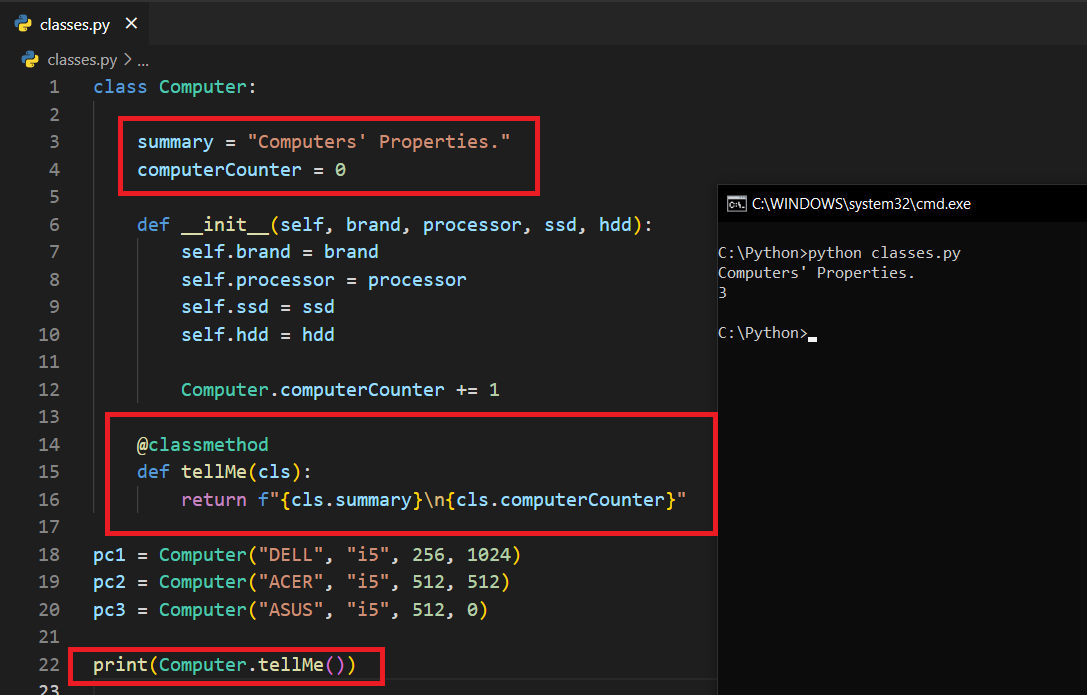Click the breadcrumb chevron separator
Screen dimensions: 1087x695
[127, 60]
